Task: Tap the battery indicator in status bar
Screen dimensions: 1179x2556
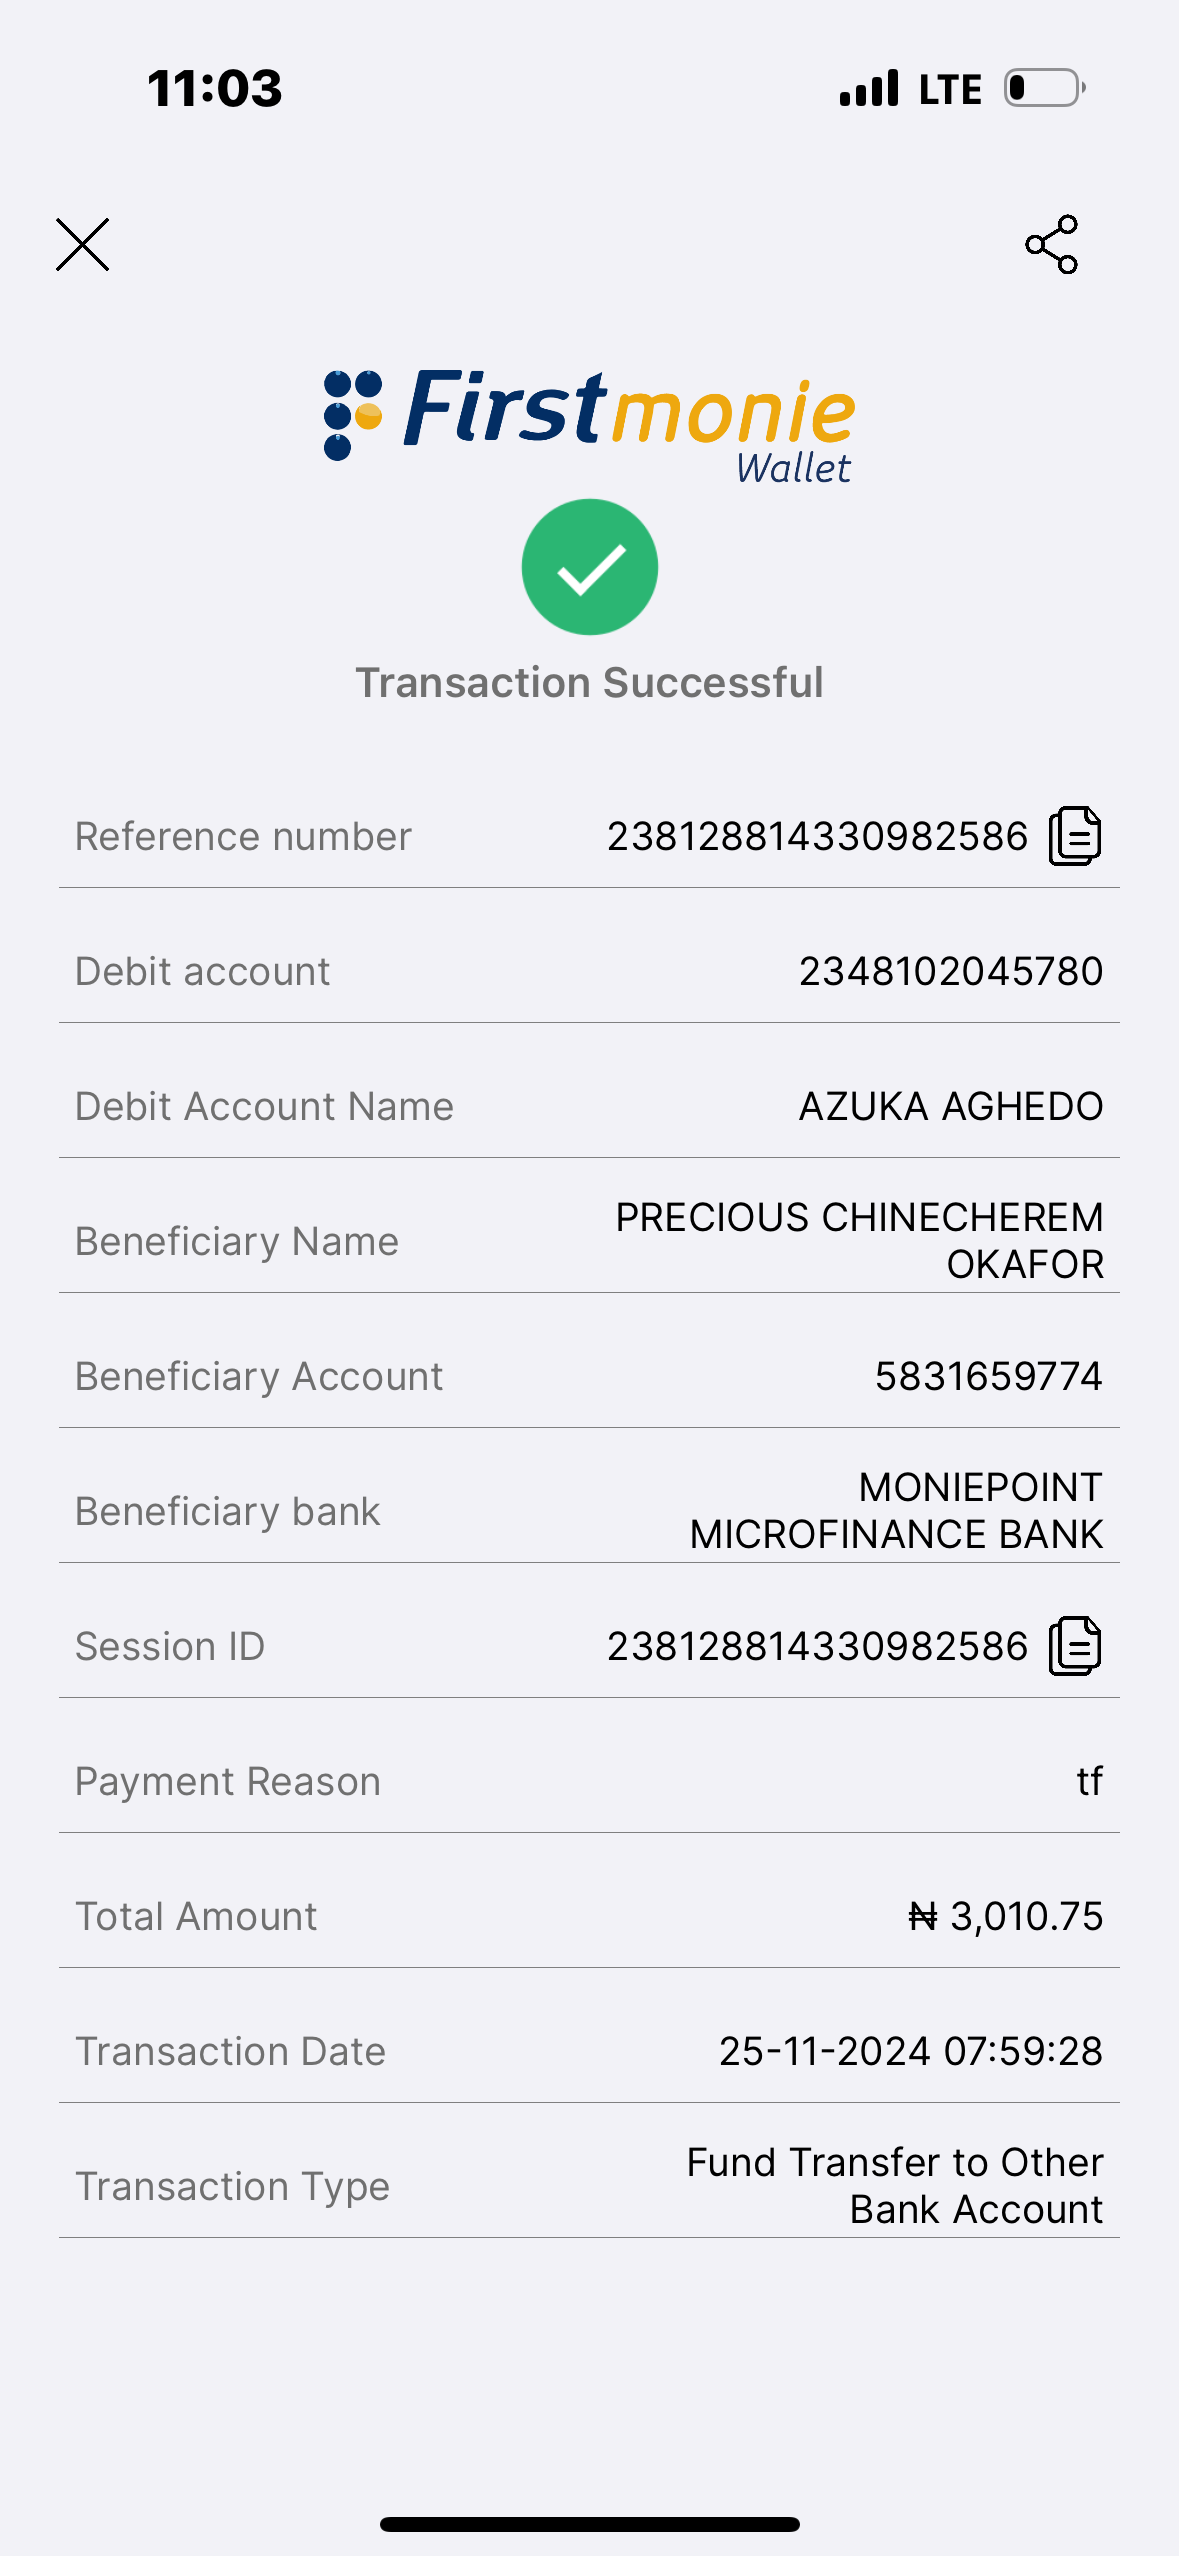Action: pyautogui.click(x=1044, y=88)
